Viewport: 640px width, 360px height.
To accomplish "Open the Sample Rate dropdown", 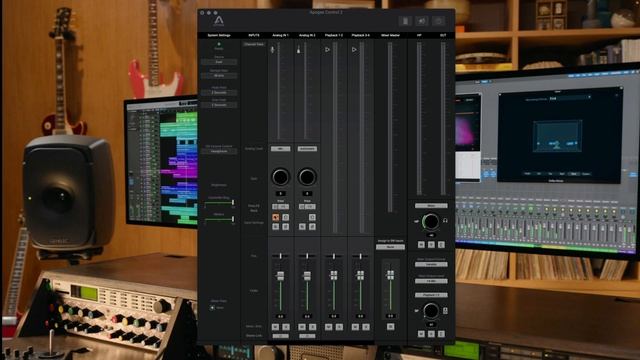I will [219, 76].
